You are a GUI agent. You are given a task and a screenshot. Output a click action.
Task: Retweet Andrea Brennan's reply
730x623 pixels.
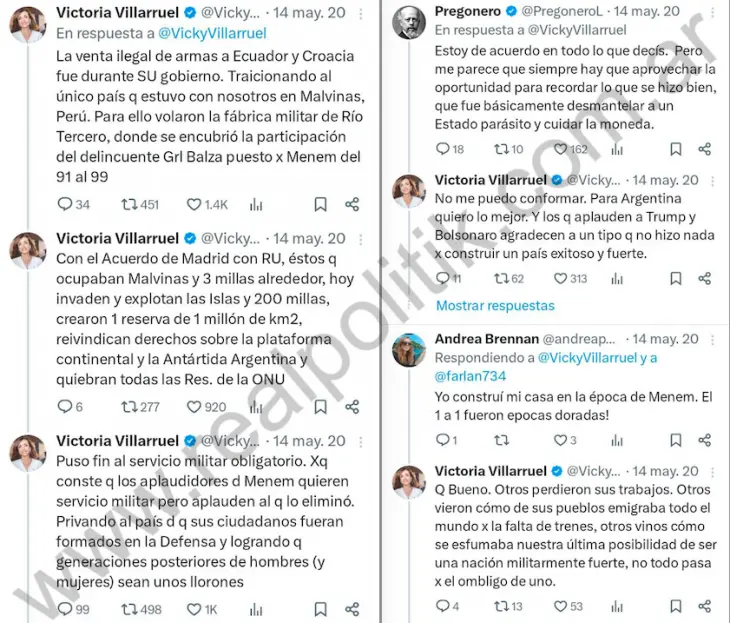coord(501,440)
